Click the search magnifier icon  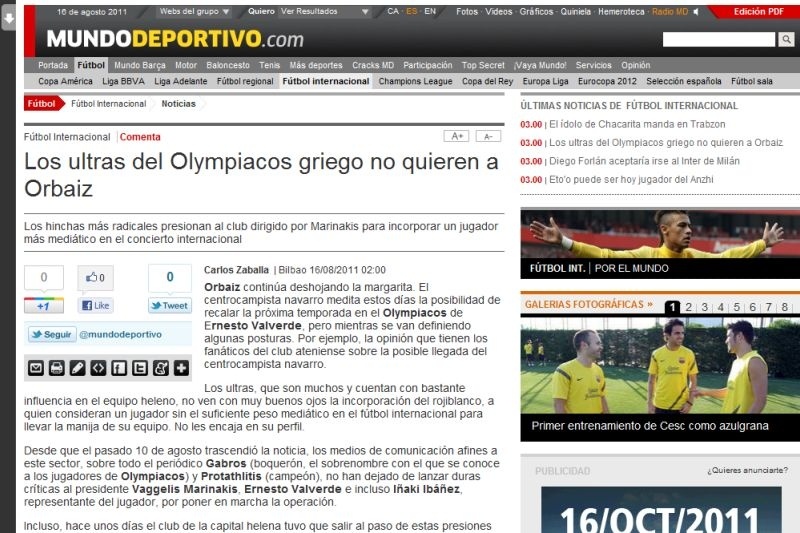(x=786, y=39)
